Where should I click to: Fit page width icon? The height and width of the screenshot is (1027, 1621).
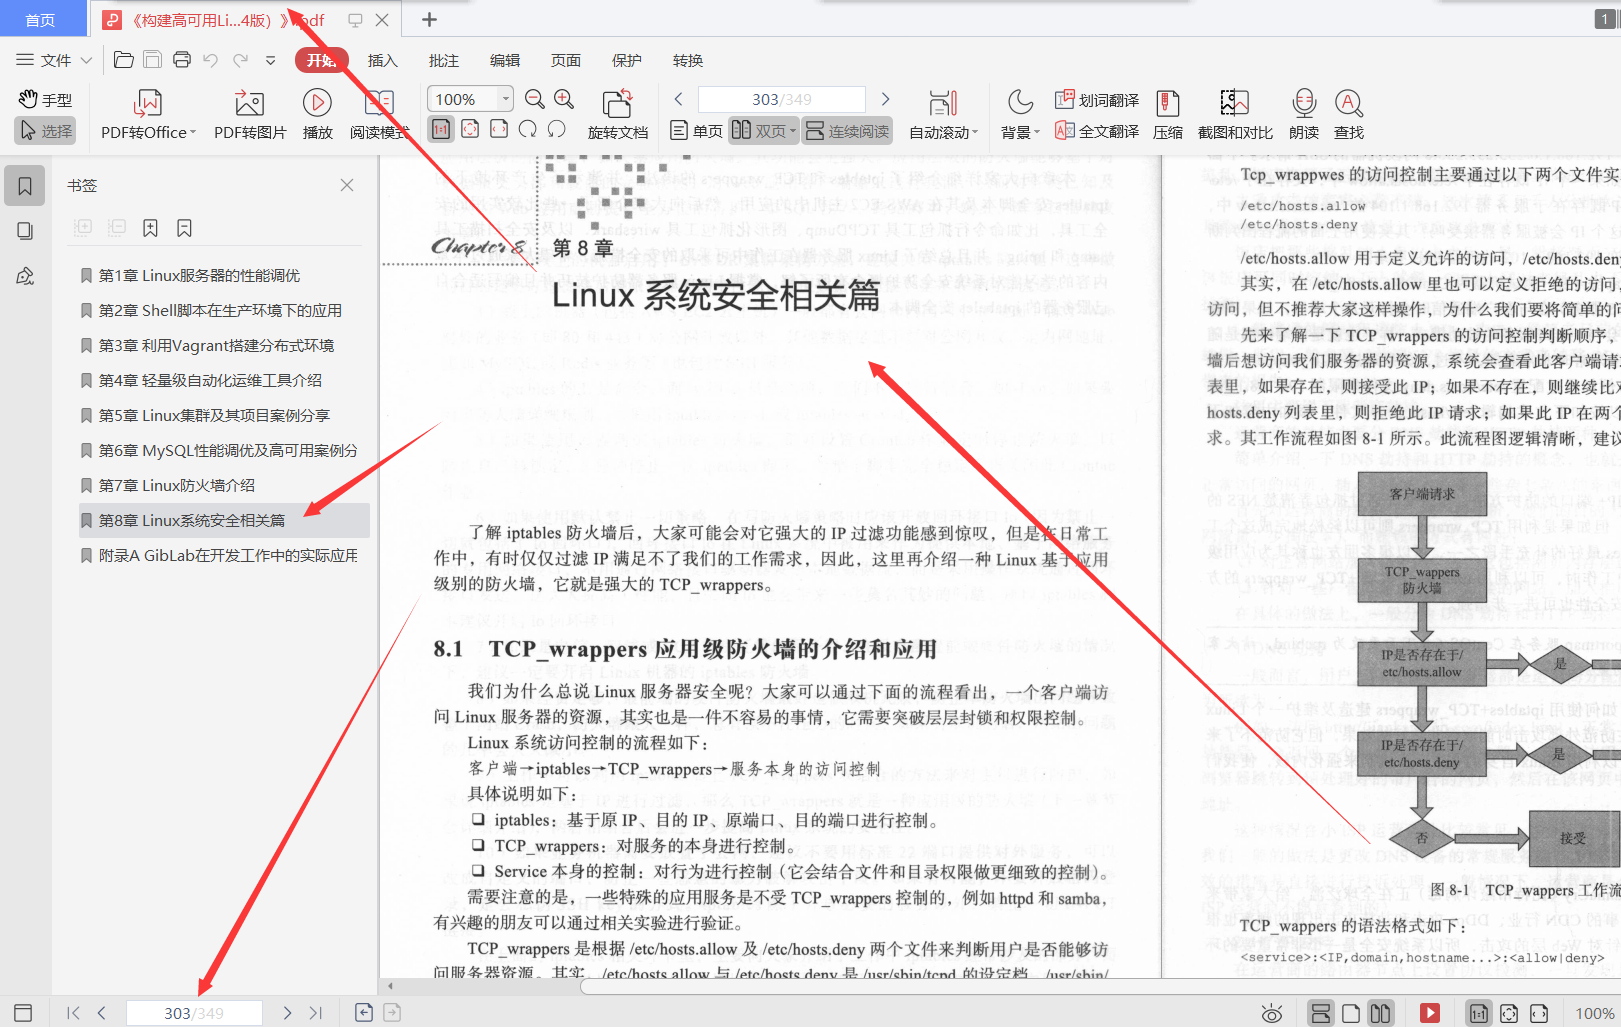pos(499,129)
